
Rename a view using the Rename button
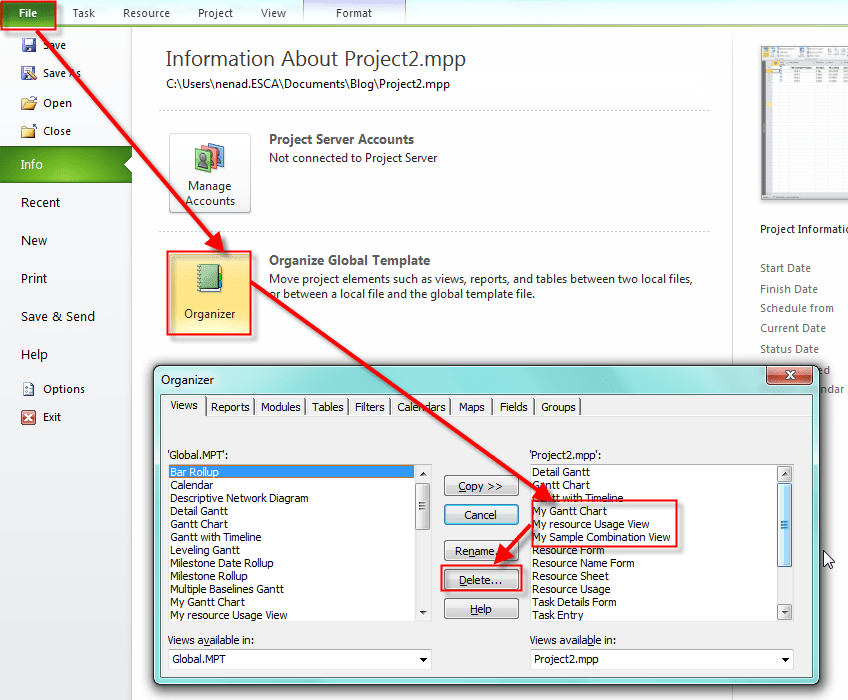481,550
